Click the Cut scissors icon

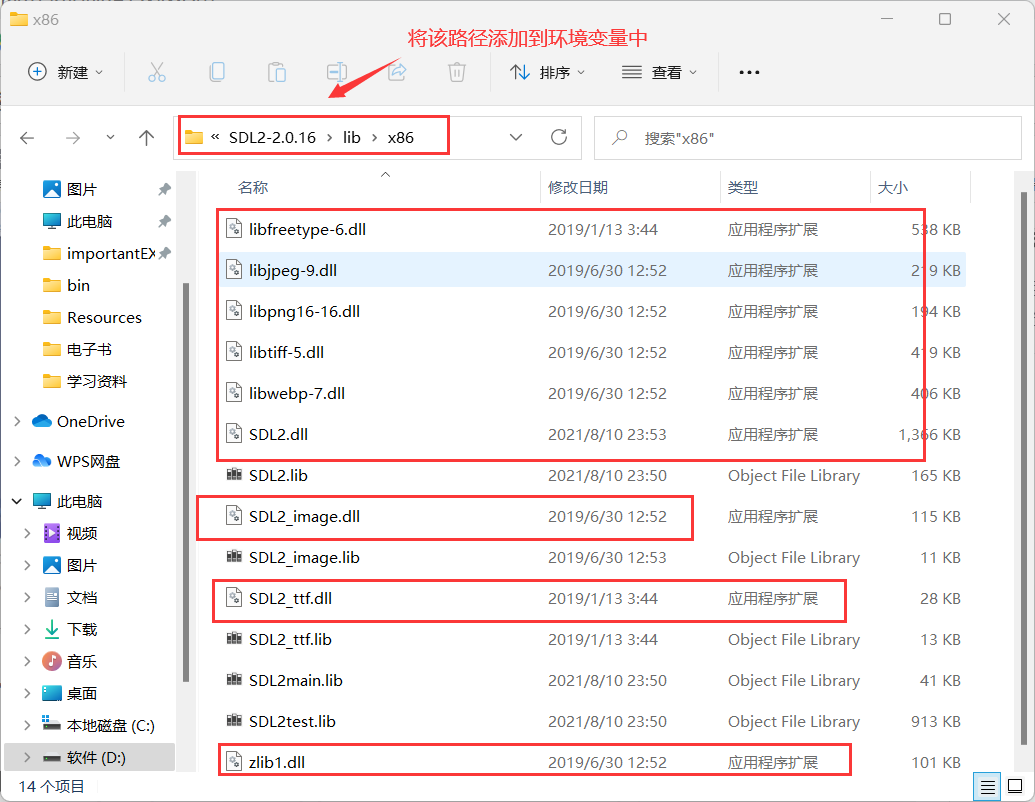click(156, 72)
